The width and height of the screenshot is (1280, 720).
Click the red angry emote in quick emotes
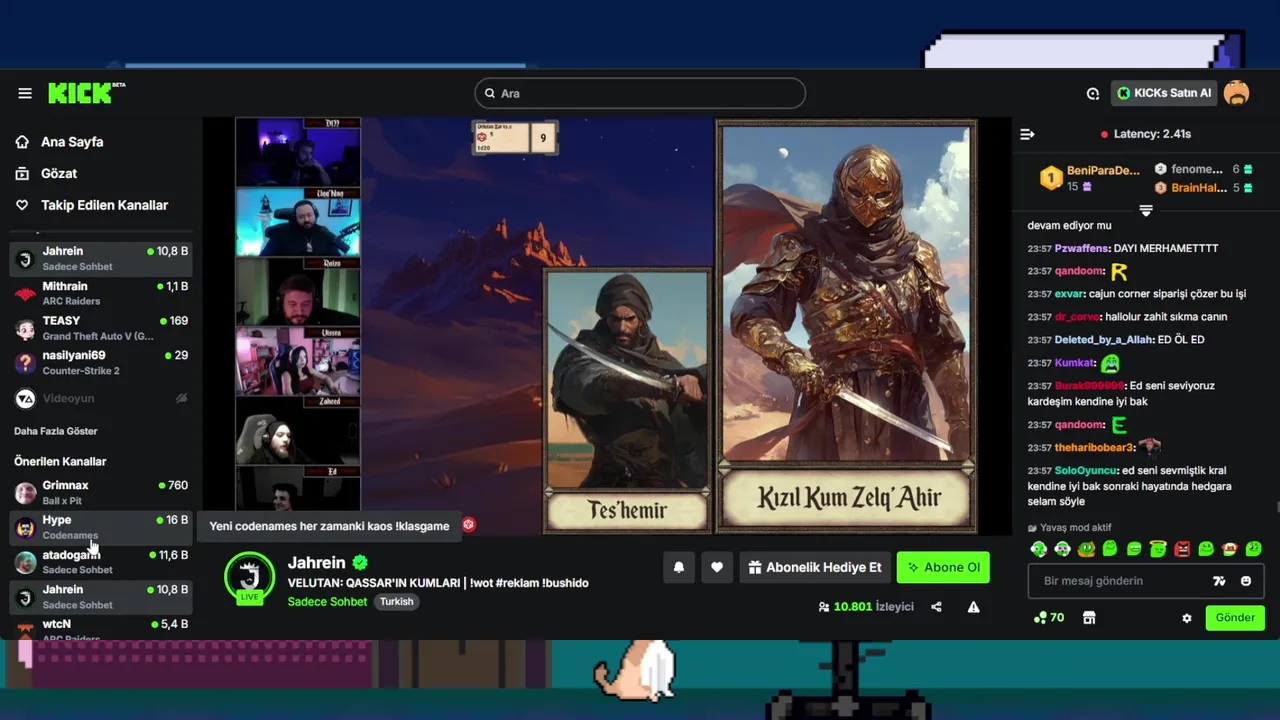click(1182, 549)
